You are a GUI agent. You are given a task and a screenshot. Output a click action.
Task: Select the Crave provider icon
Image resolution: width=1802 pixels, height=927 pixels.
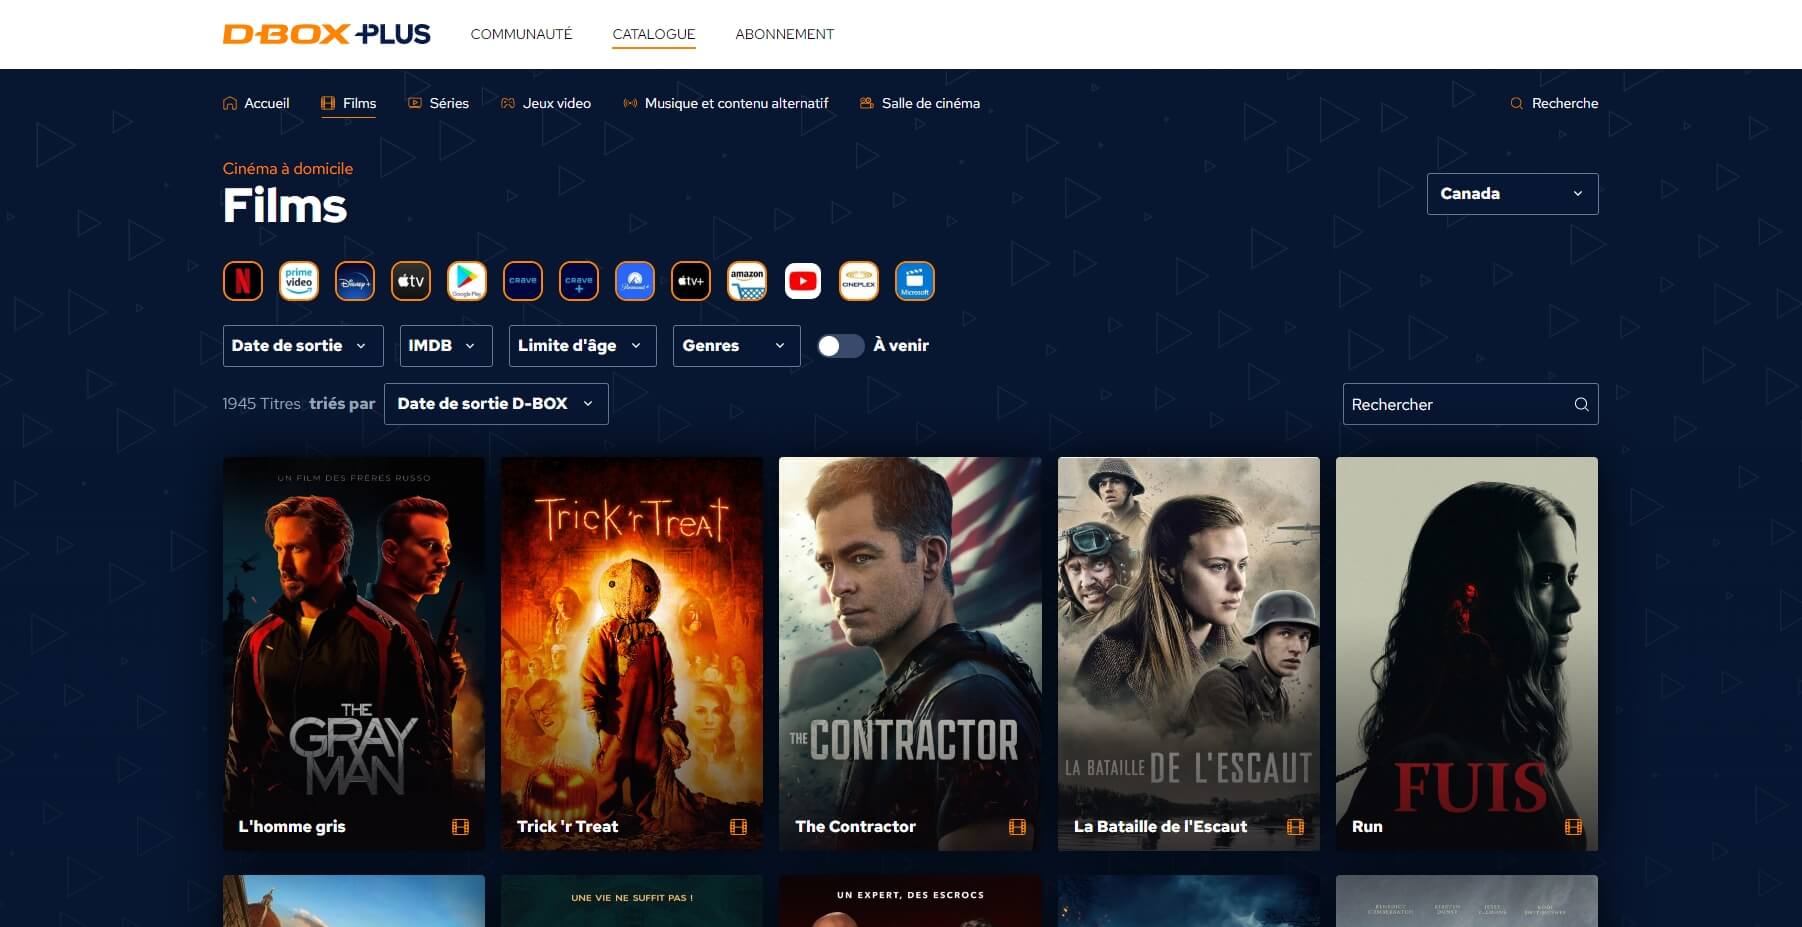pos(523,281)
